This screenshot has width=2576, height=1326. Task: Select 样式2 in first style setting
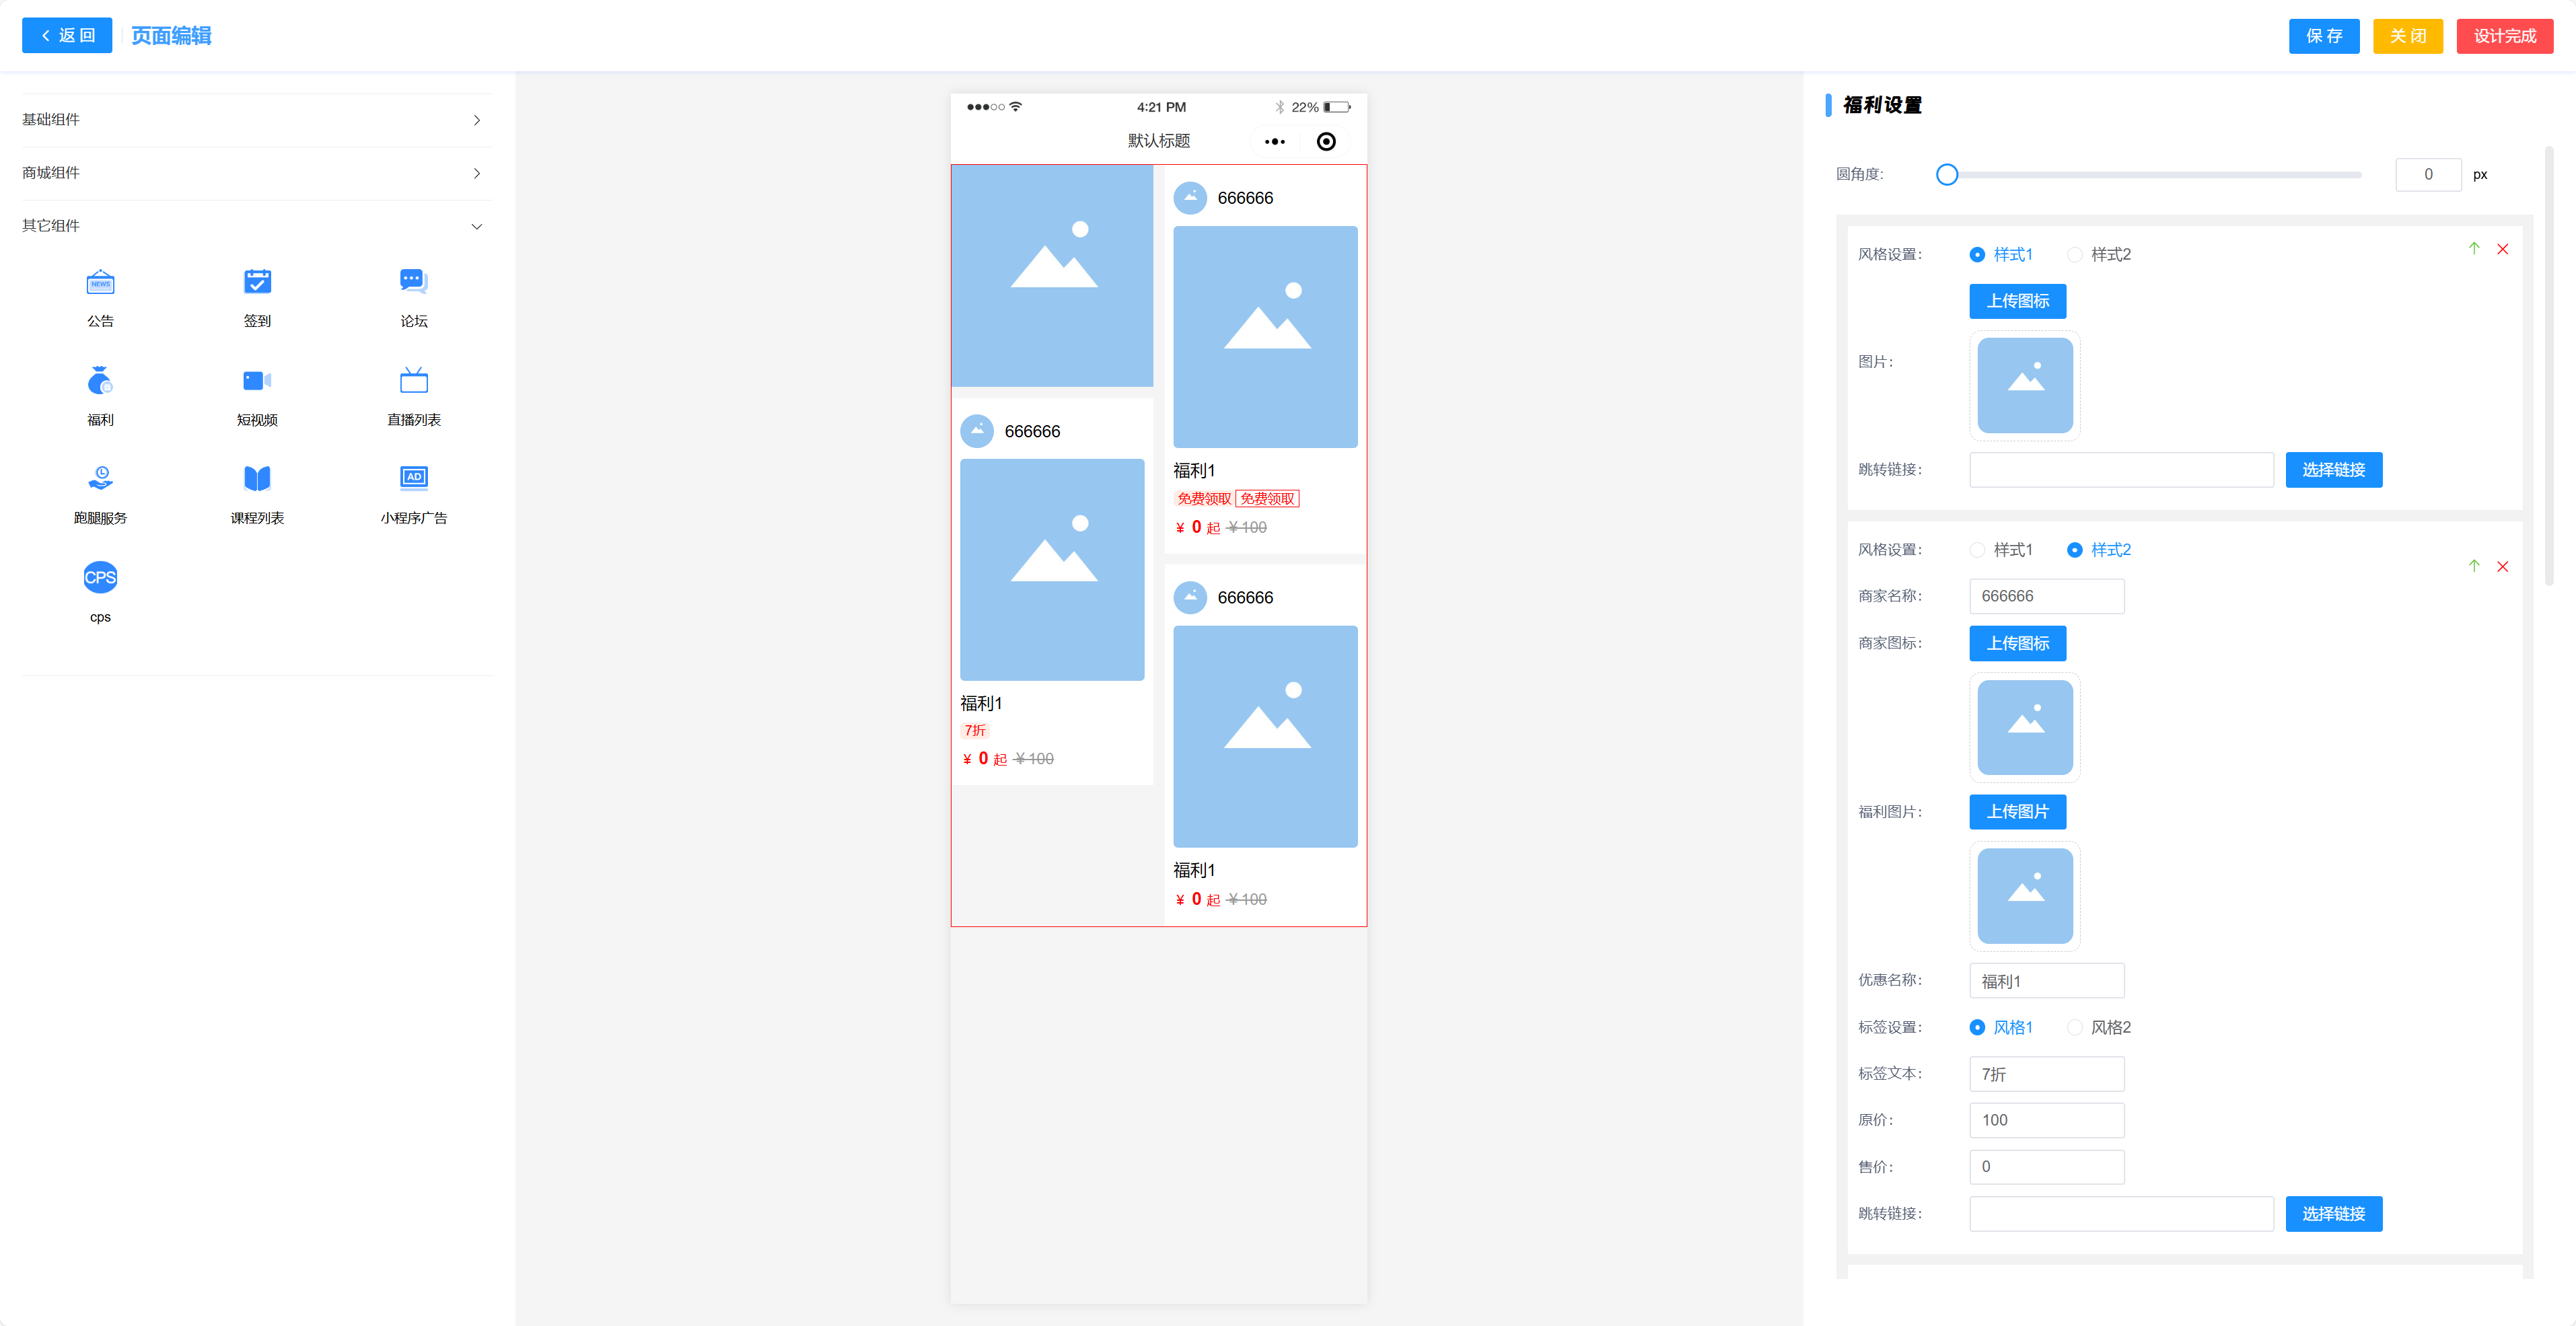[2075, 255]
